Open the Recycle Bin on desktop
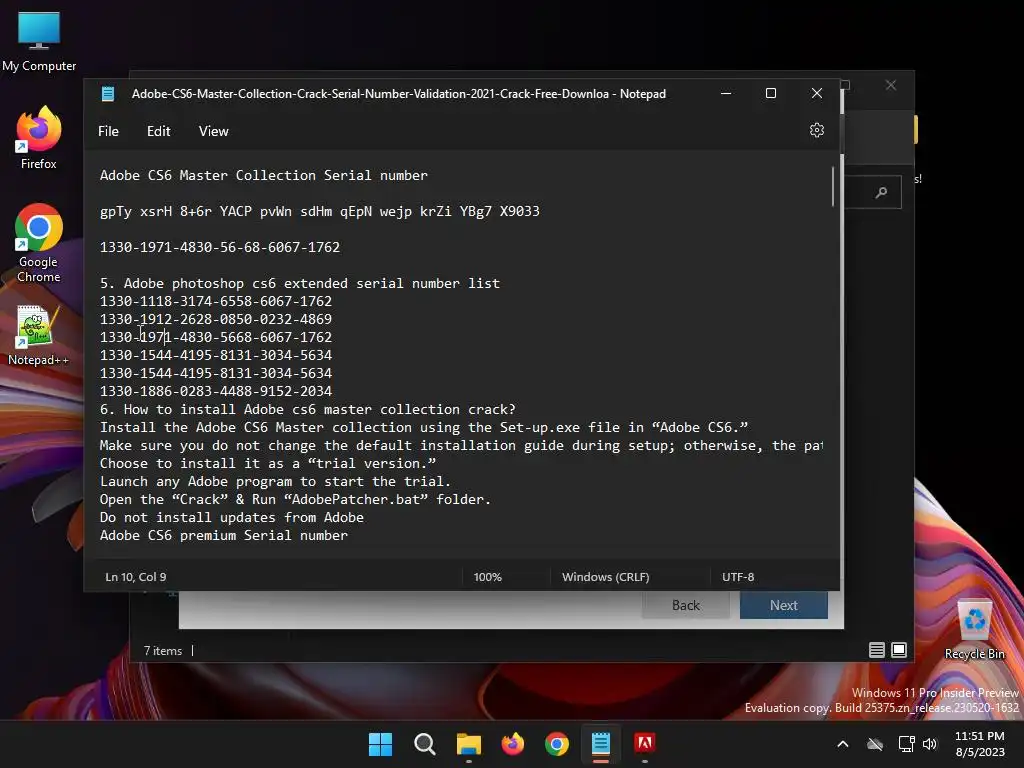 974,630
